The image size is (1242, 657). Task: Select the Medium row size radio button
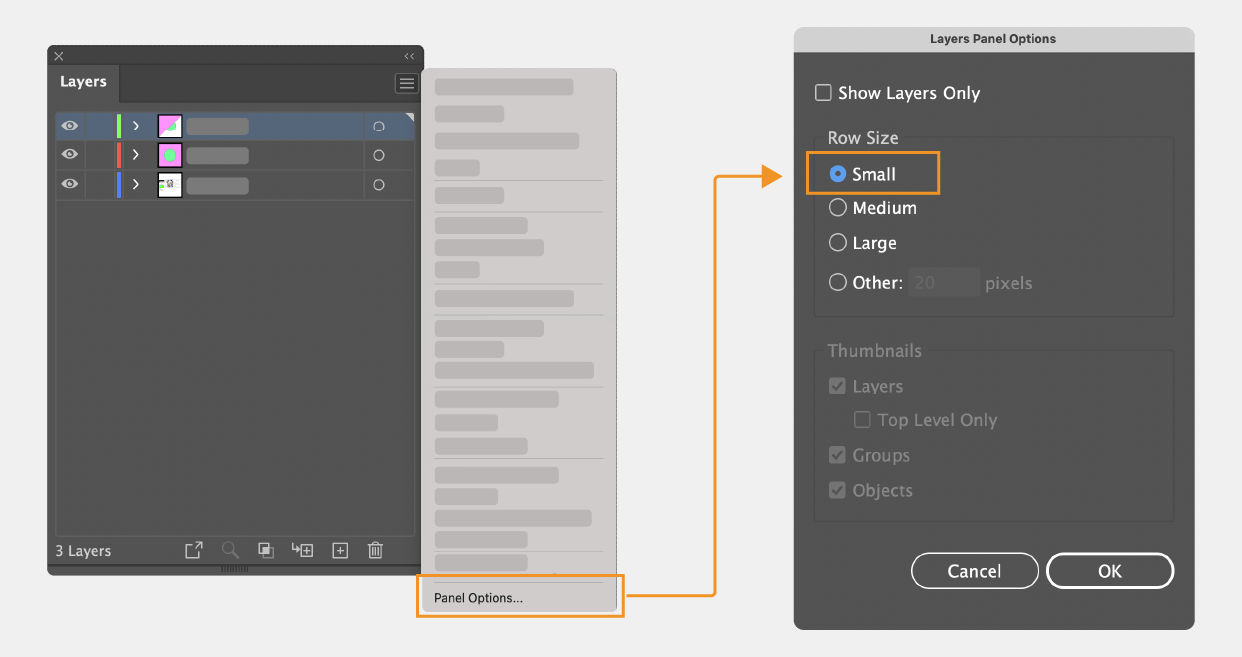click(838, 208)
